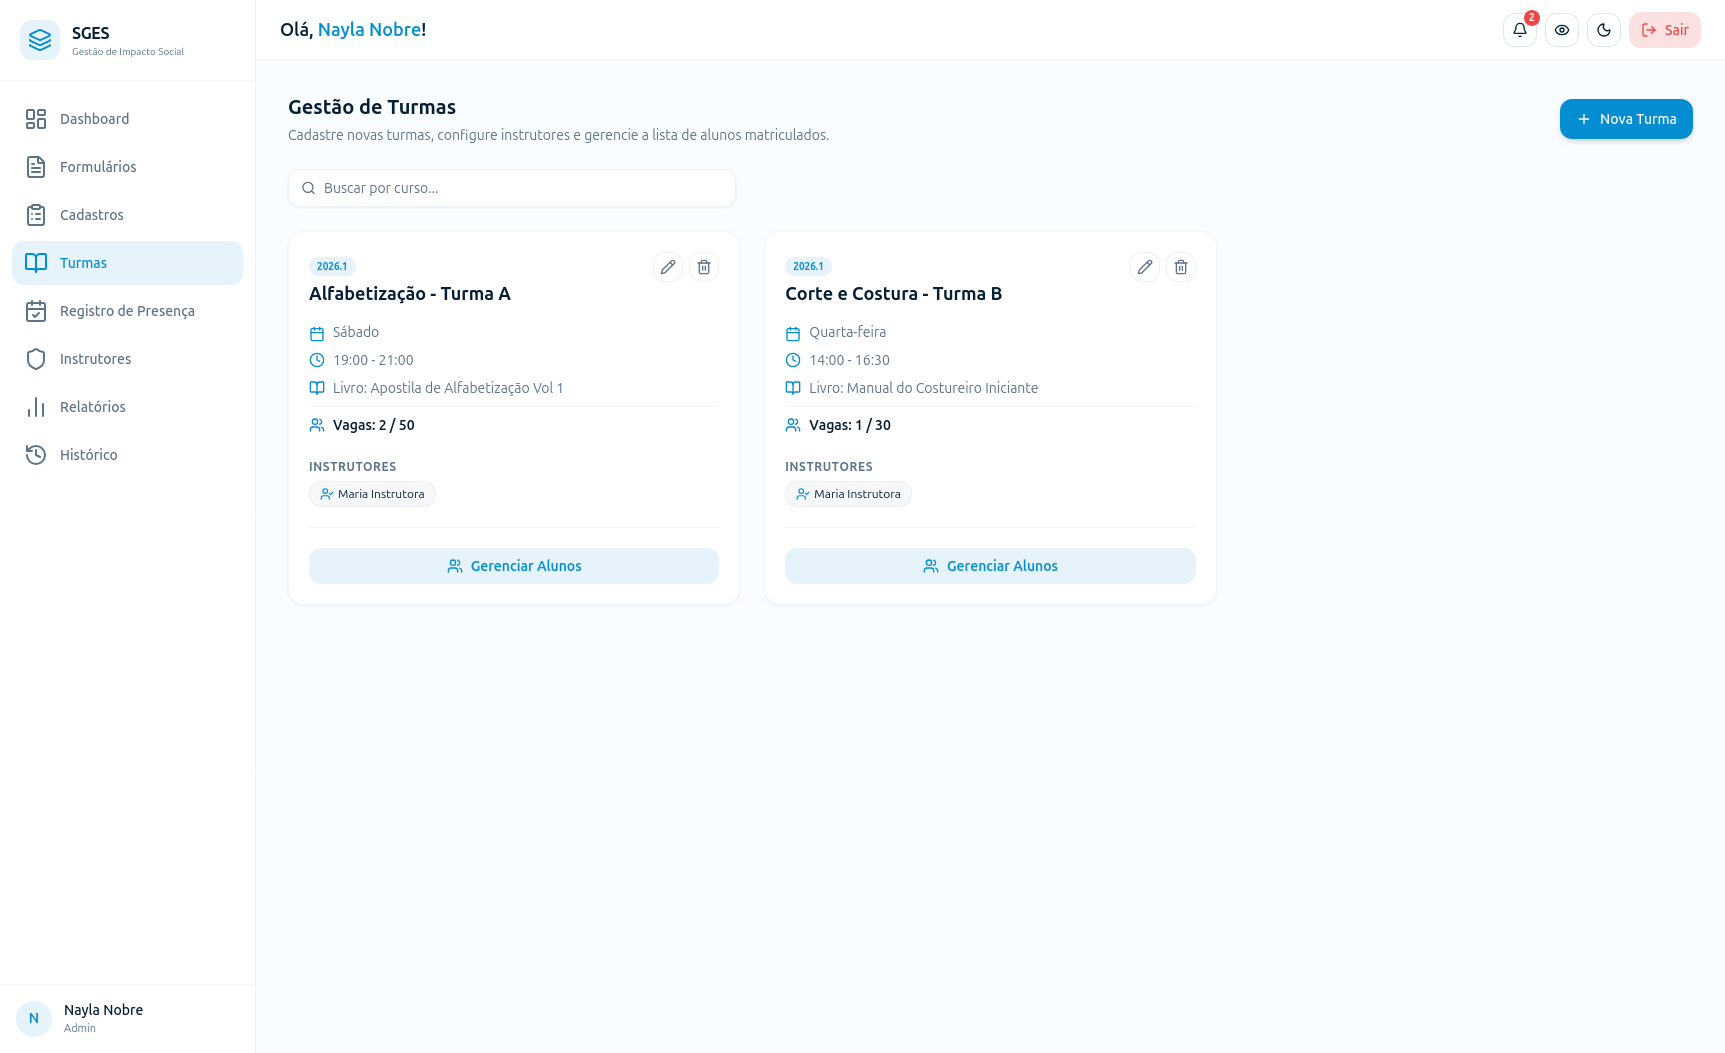Open the Relatórios page
1725x1053 pixels.
[x=127, y=407]
